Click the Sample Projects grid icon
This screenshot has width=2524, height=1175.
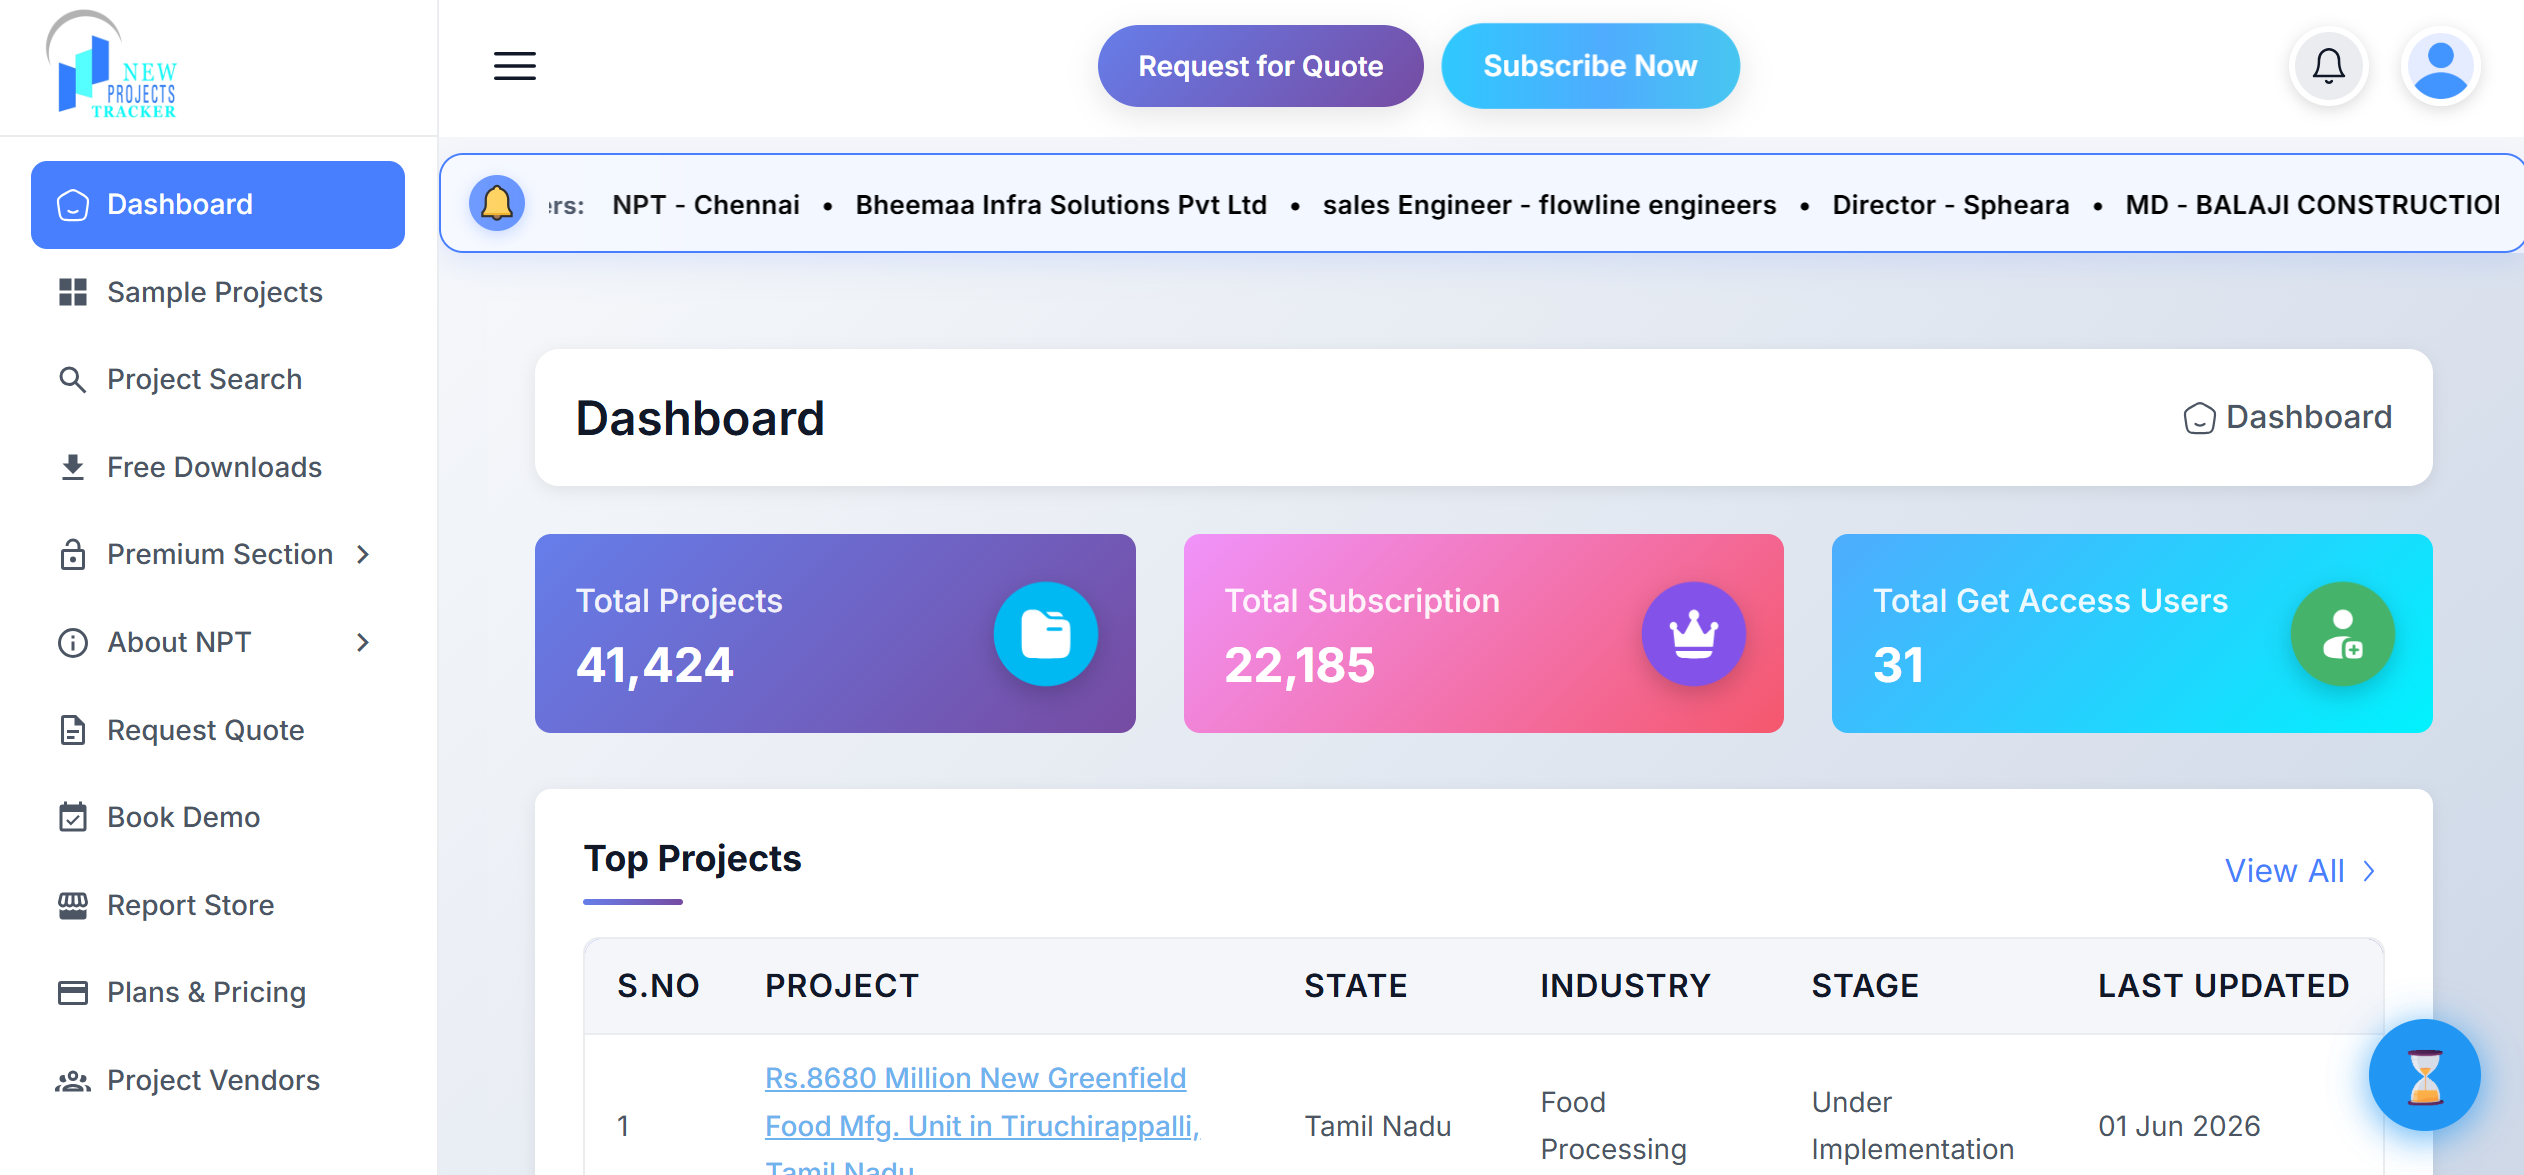tap(73, 292)
